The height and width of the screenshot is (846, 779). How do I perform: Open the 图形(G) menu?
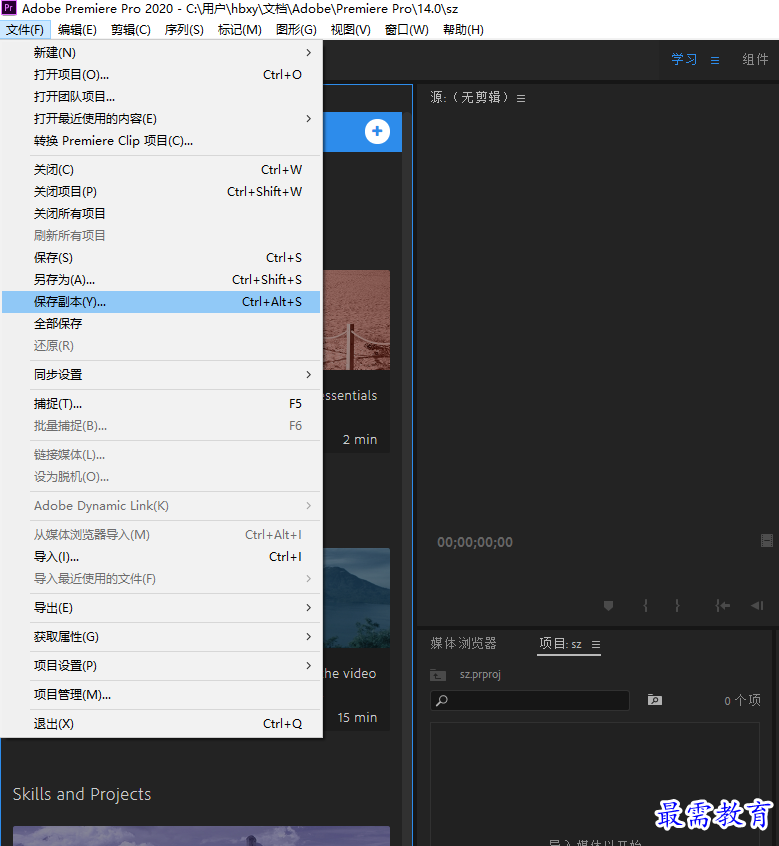click(x=296, y=30)
